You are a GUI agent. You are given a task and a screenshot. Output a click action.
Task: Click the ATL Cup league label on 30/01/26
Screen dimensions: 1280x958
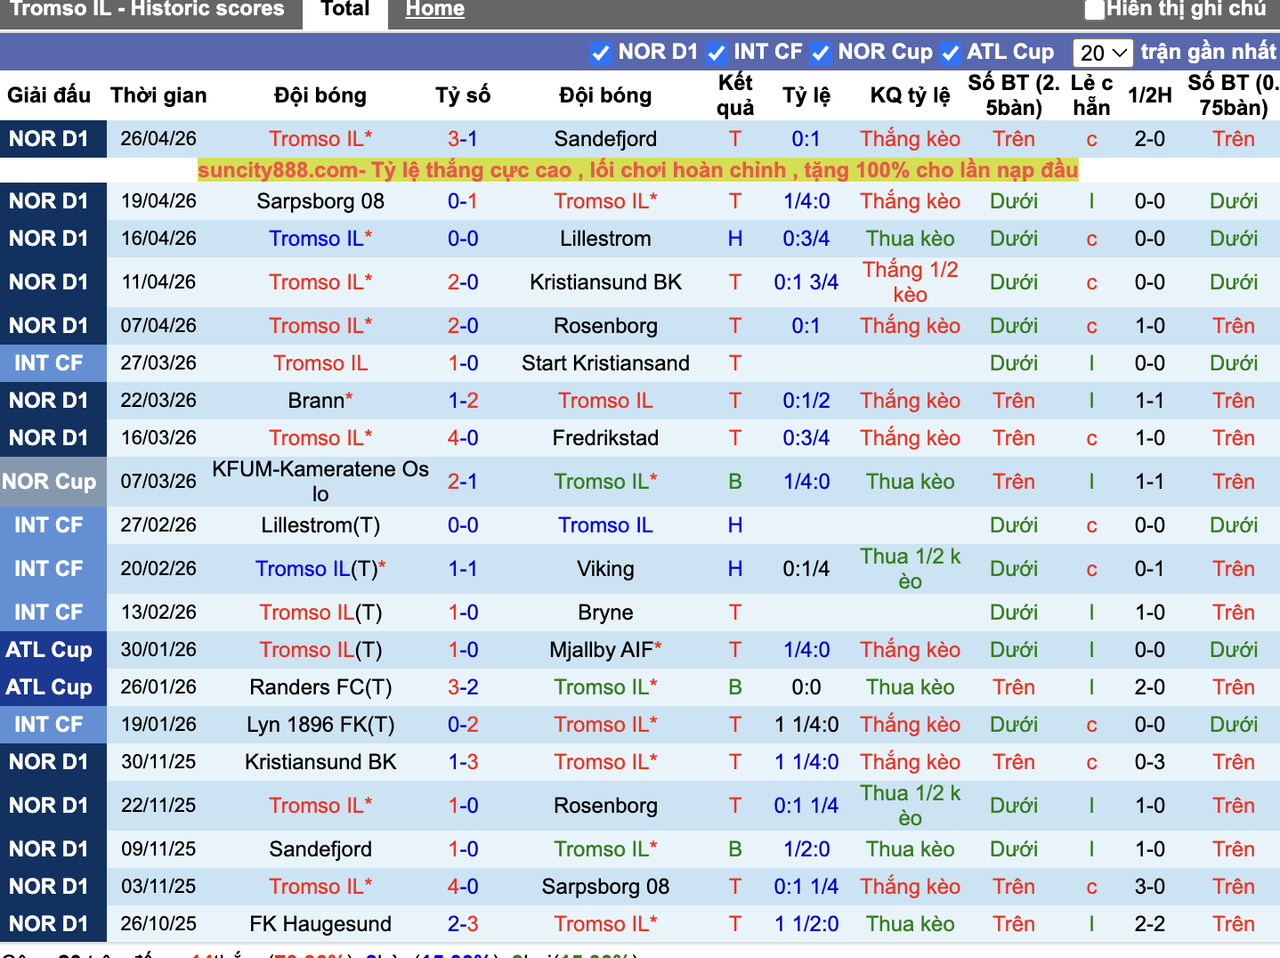tap(50, 650)
